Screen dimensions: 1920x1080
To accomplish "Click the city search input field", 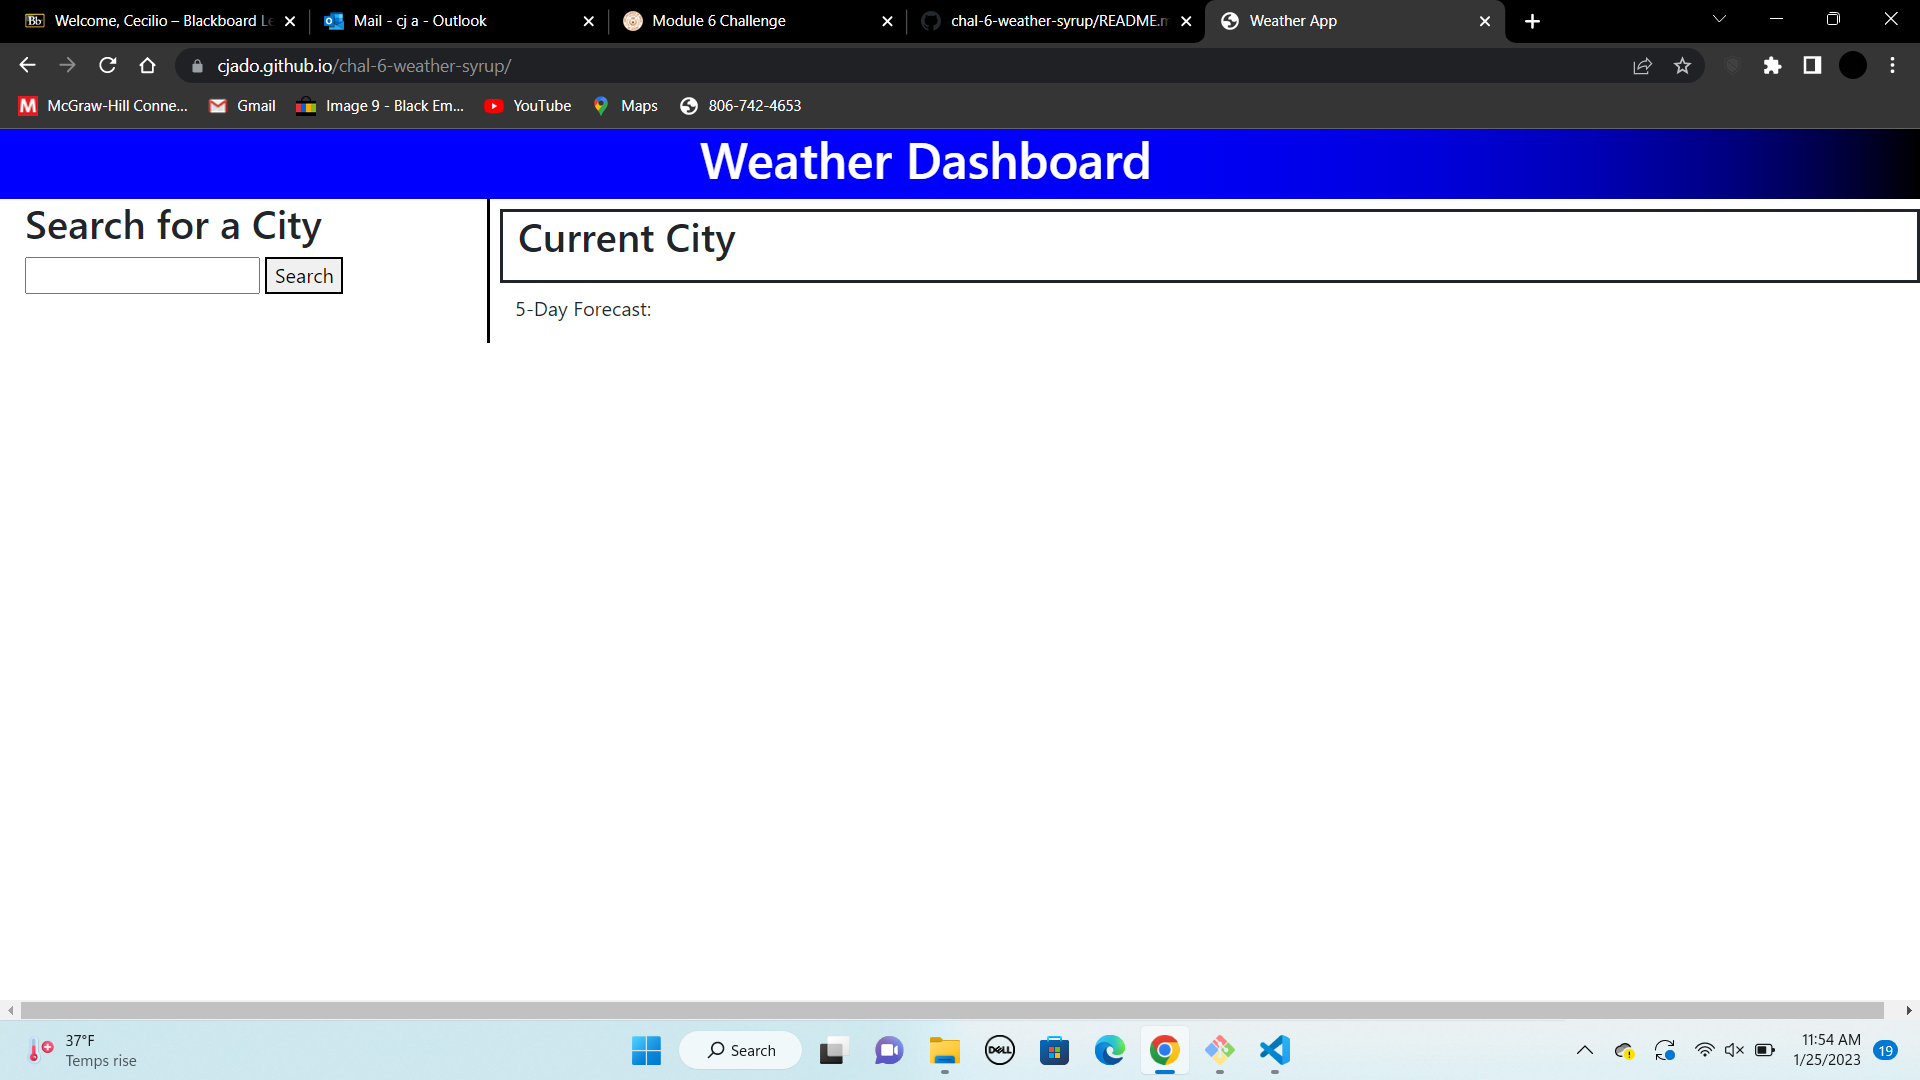I will (x=142, y=276).
